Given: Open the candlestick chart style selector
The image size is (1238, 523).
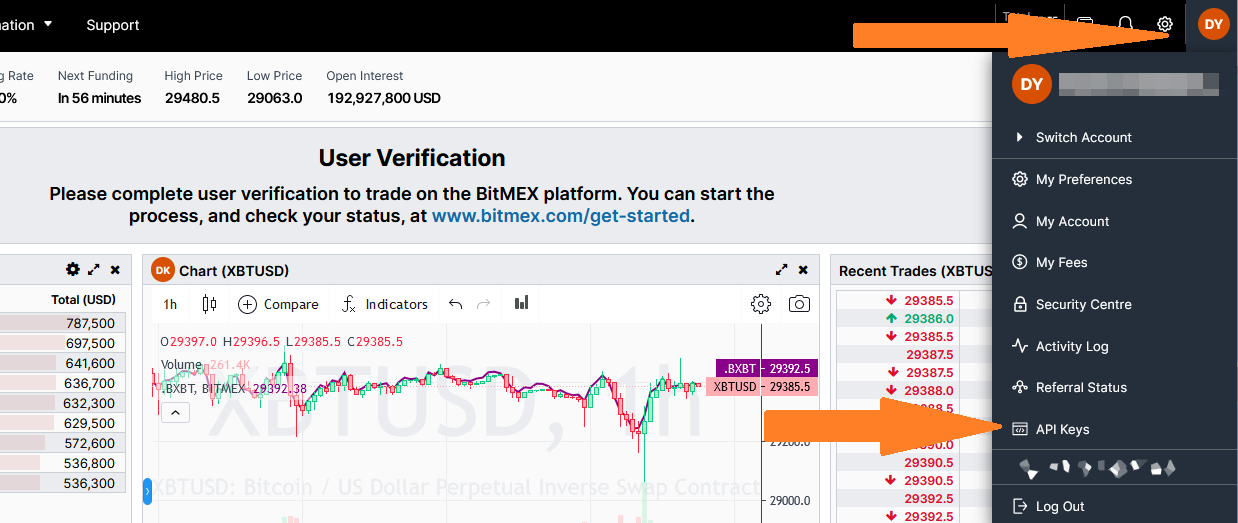Looking at the screenshot, I should coord(209,304).
